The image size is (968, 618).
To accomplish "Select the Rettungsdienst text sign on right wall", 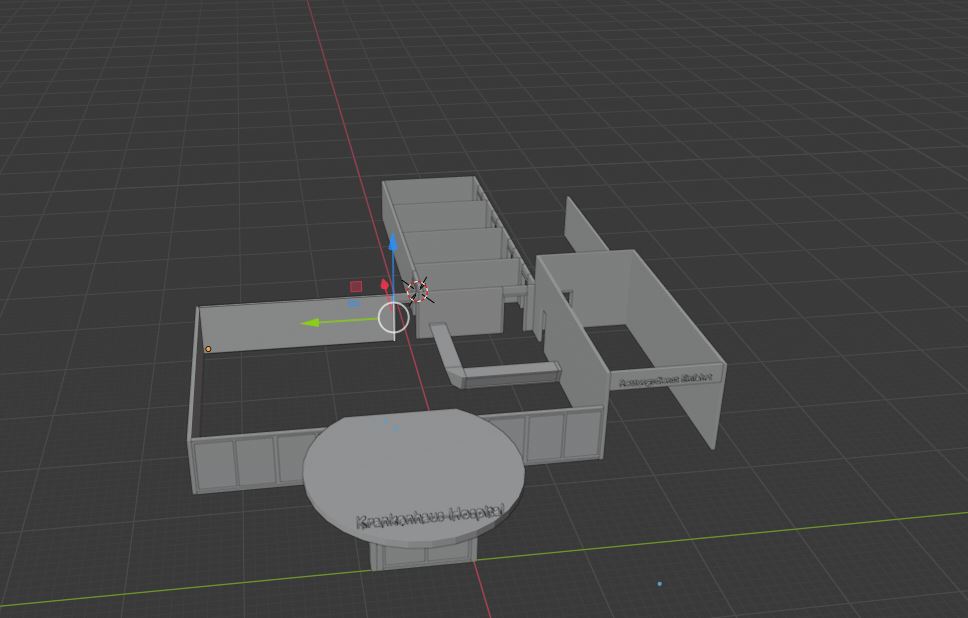I will (665, 379).
